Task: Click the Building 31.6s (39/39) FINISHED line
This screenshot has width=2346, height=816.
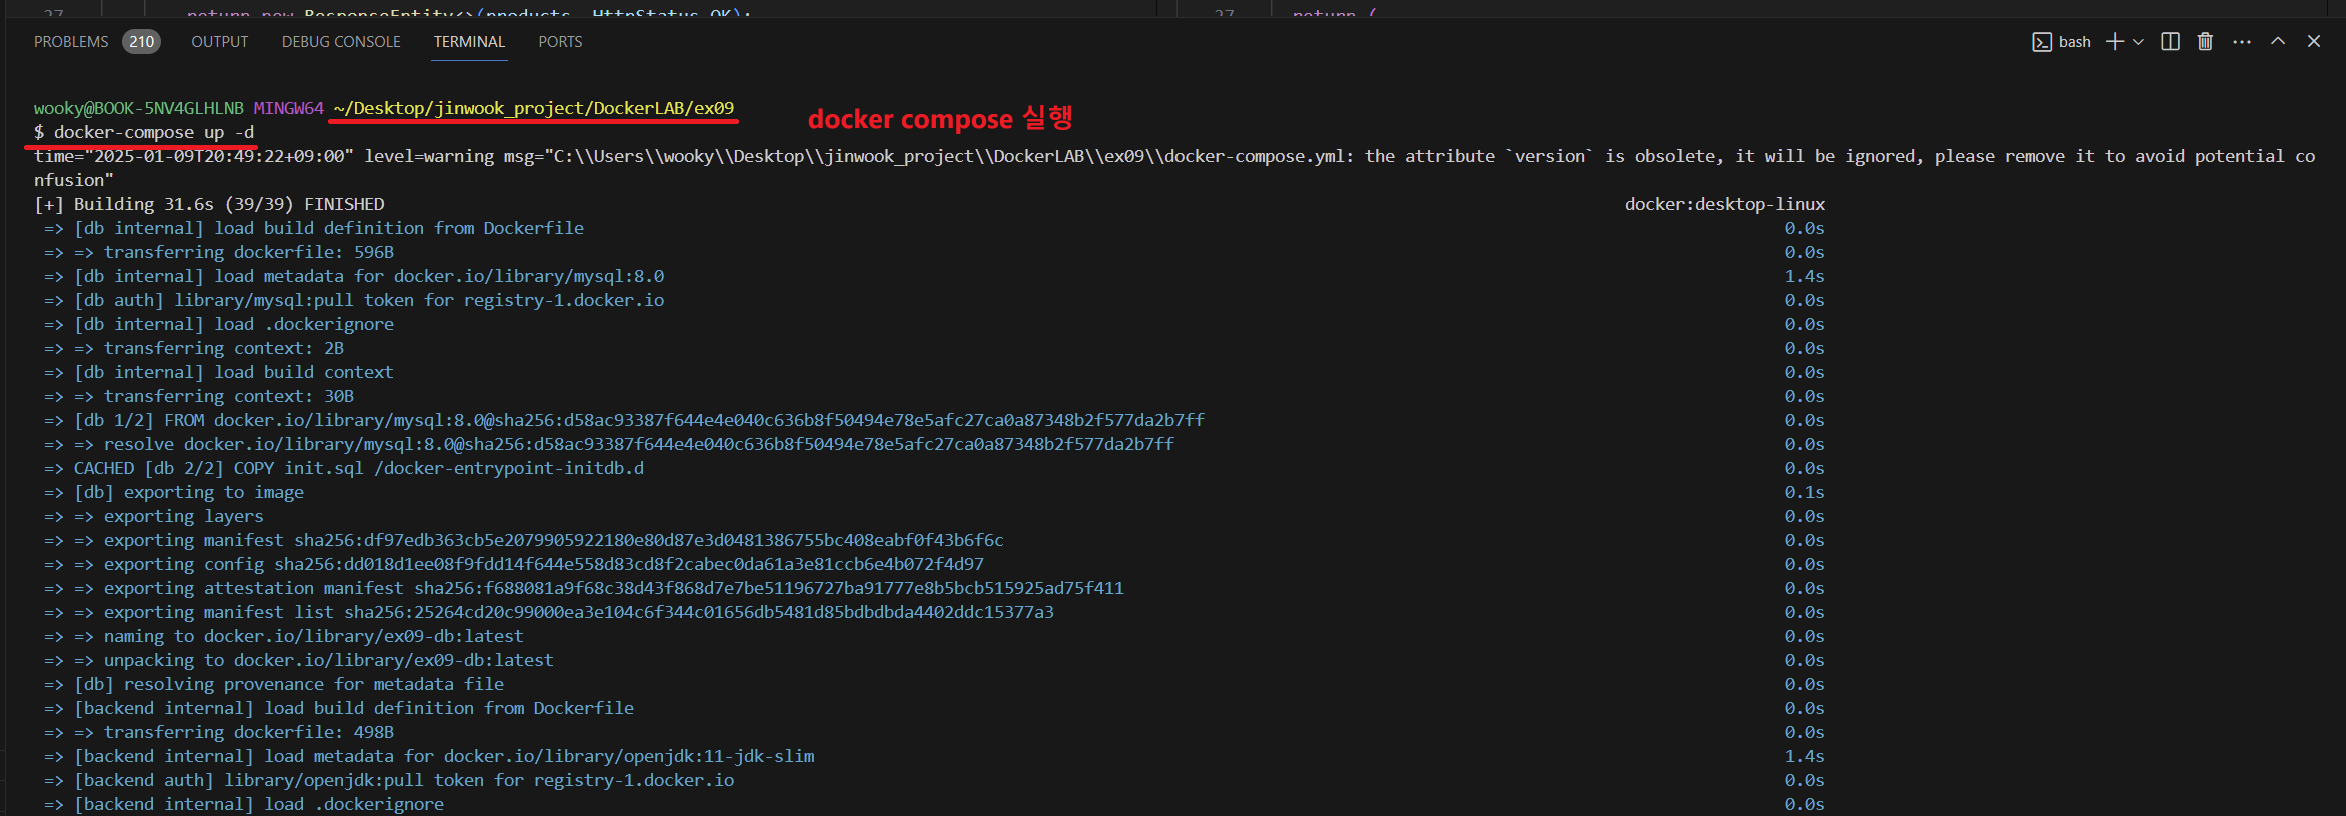Action: [209, 204]
